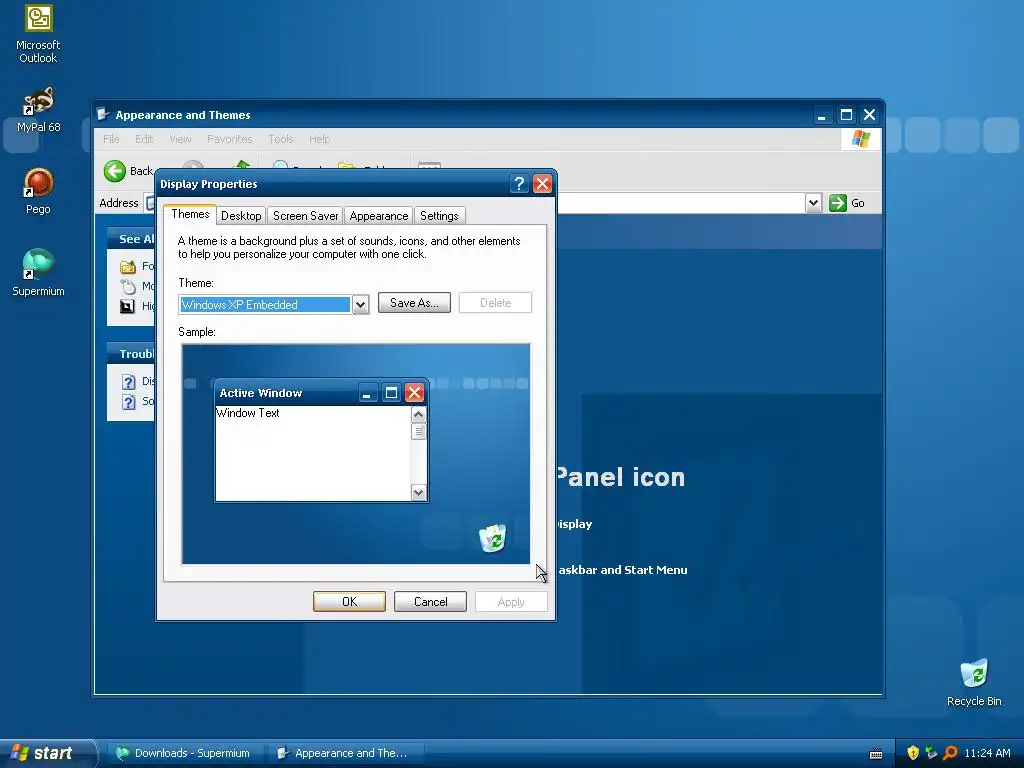1024x768 pixels.
Task: Click the Address label in the address bar
Action: (x=119, y=203)
